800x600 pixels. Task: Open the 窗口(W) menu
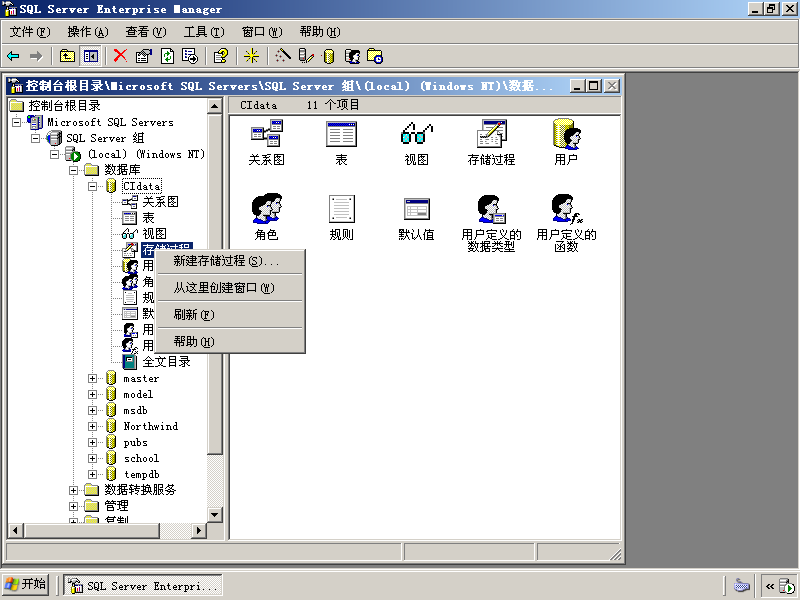(262, 32)
